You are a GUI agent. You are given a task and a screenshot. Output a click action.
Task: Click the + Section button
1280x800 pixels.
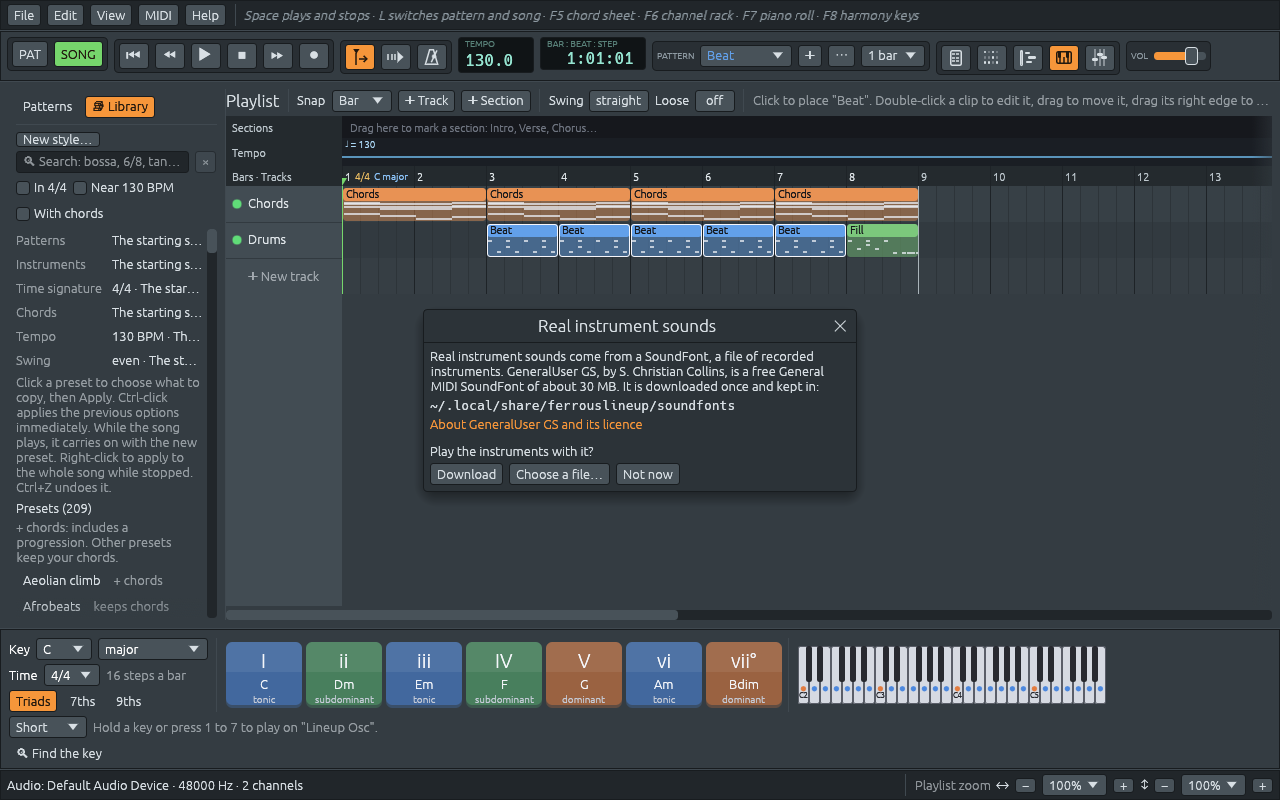(x=495, y=101)
